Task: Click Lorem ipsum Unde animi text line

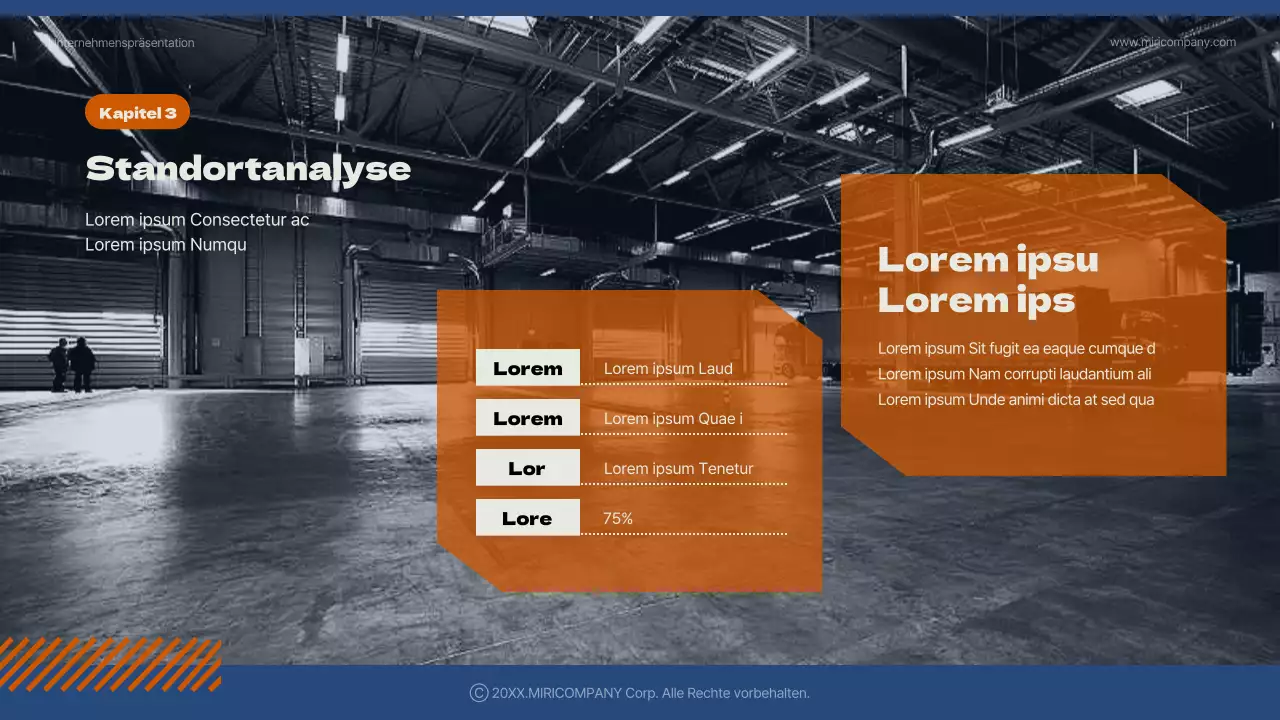Action: coord(1016,399)
